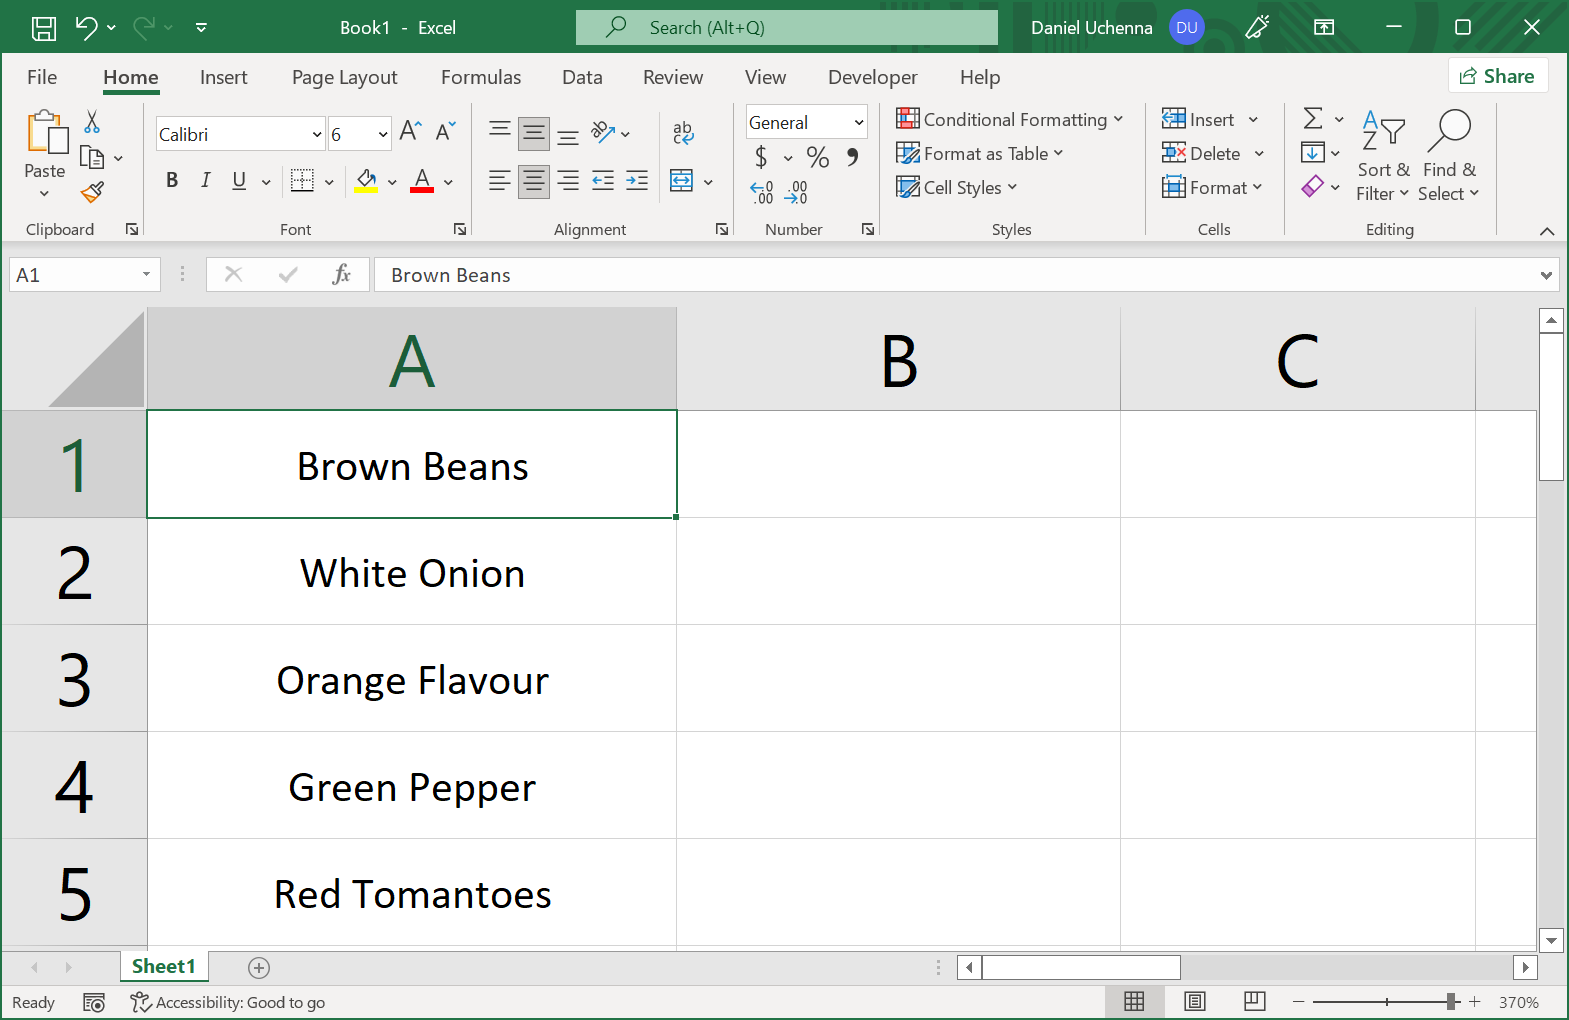Click the Increase Font Size icon

[x=410, y=132]
